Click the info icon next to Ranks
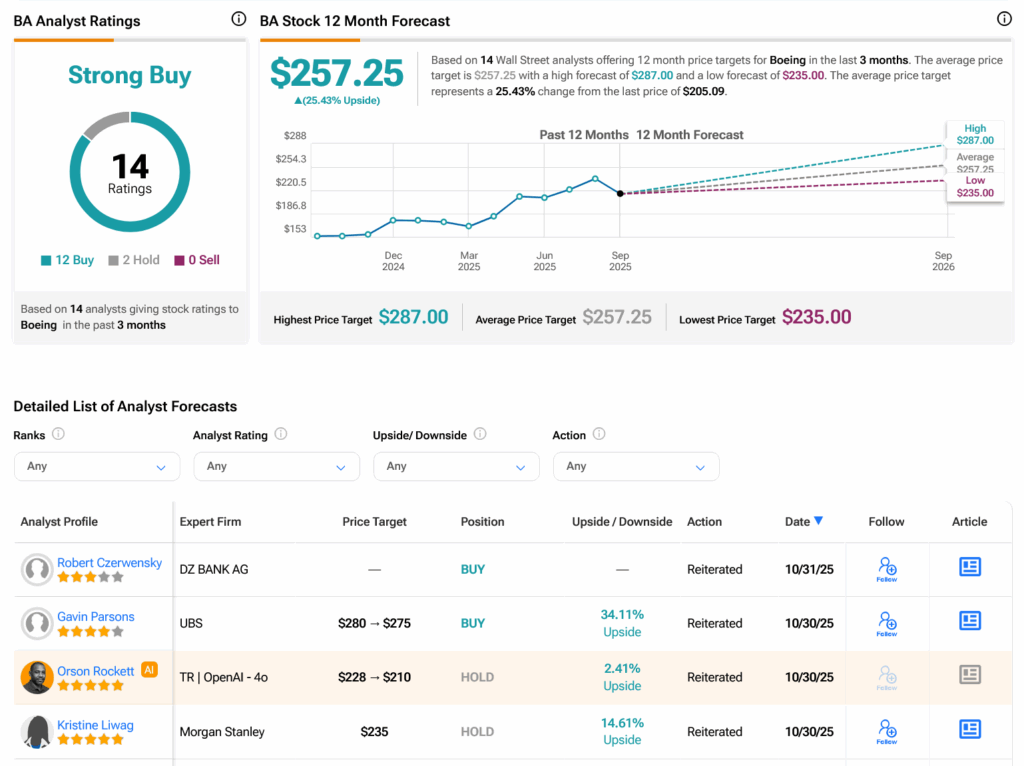Viewport: 1024px width, 766px height. tap(58, 434)
